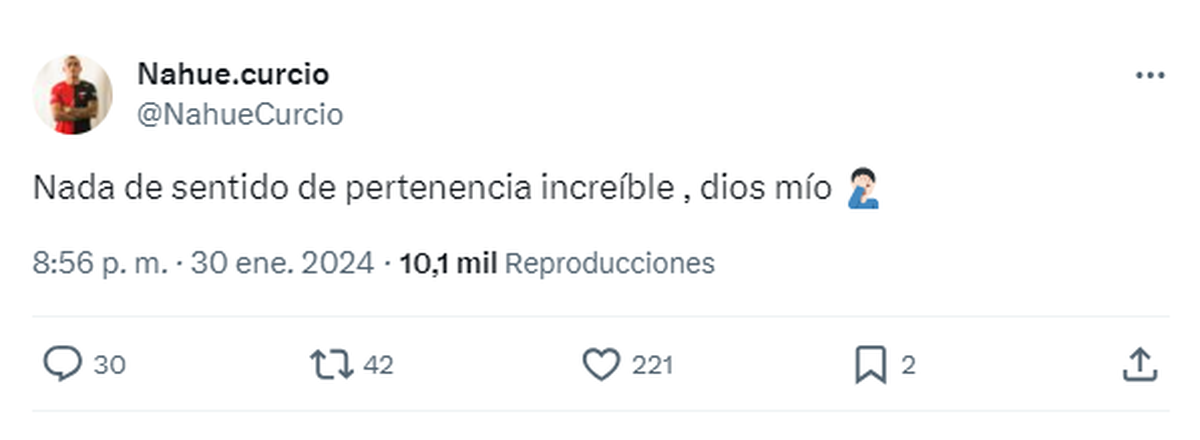Click the 42 reposts count
The width and height of the screenshot is (1200, 440).
coord(378,366)
